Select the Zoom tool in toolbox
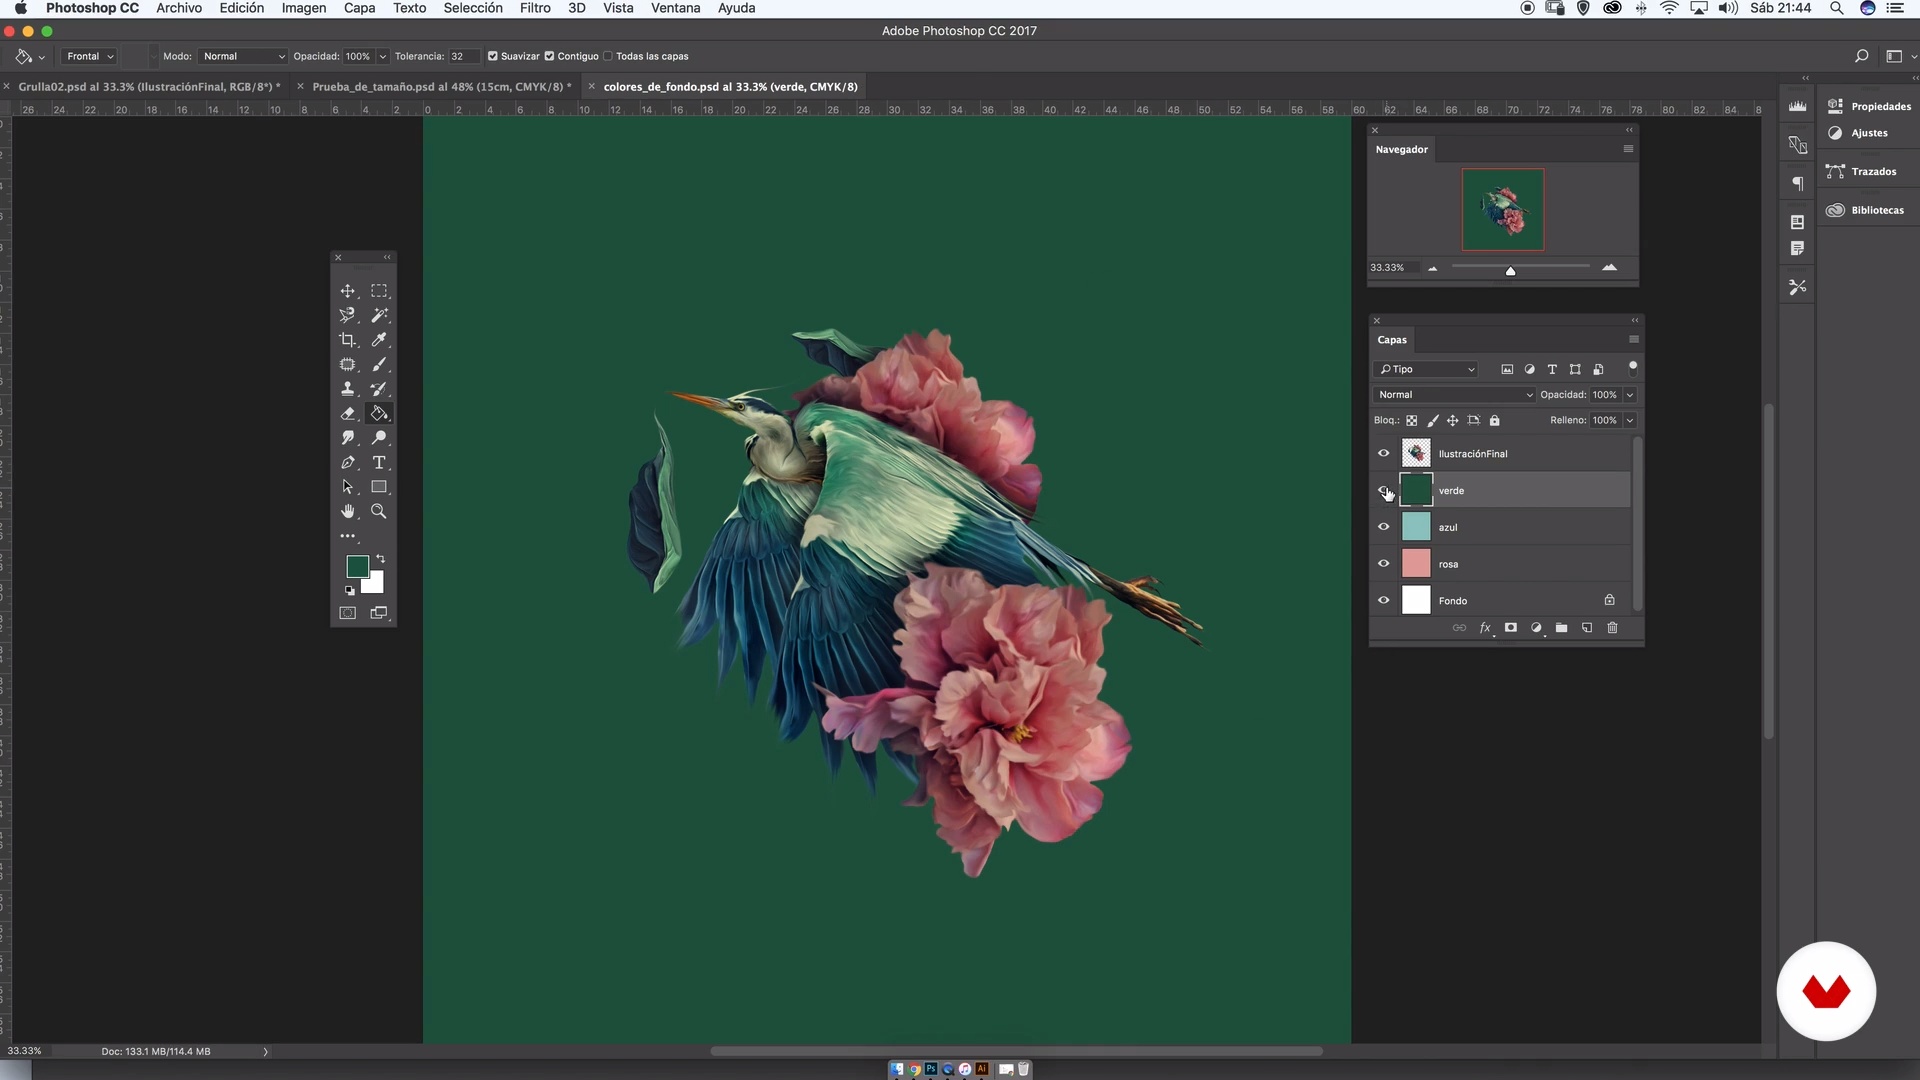 [x=379, y=511]
